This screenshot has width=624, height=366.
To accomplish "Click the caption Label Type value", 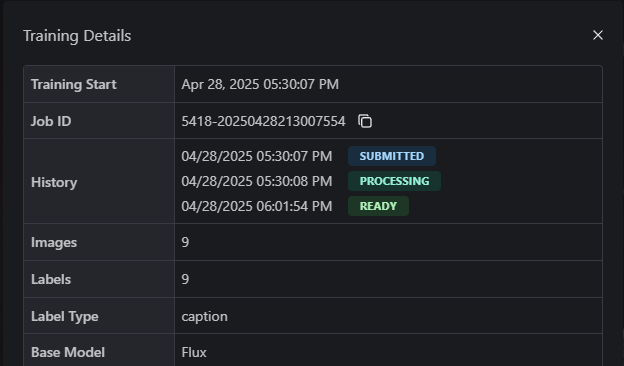I will (205, 317).
